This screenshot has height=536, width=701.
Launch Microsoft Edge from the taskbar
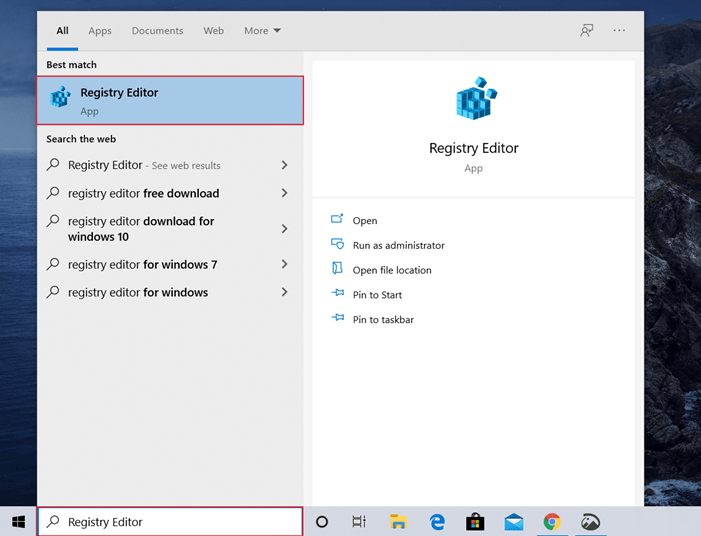point(437,522)
